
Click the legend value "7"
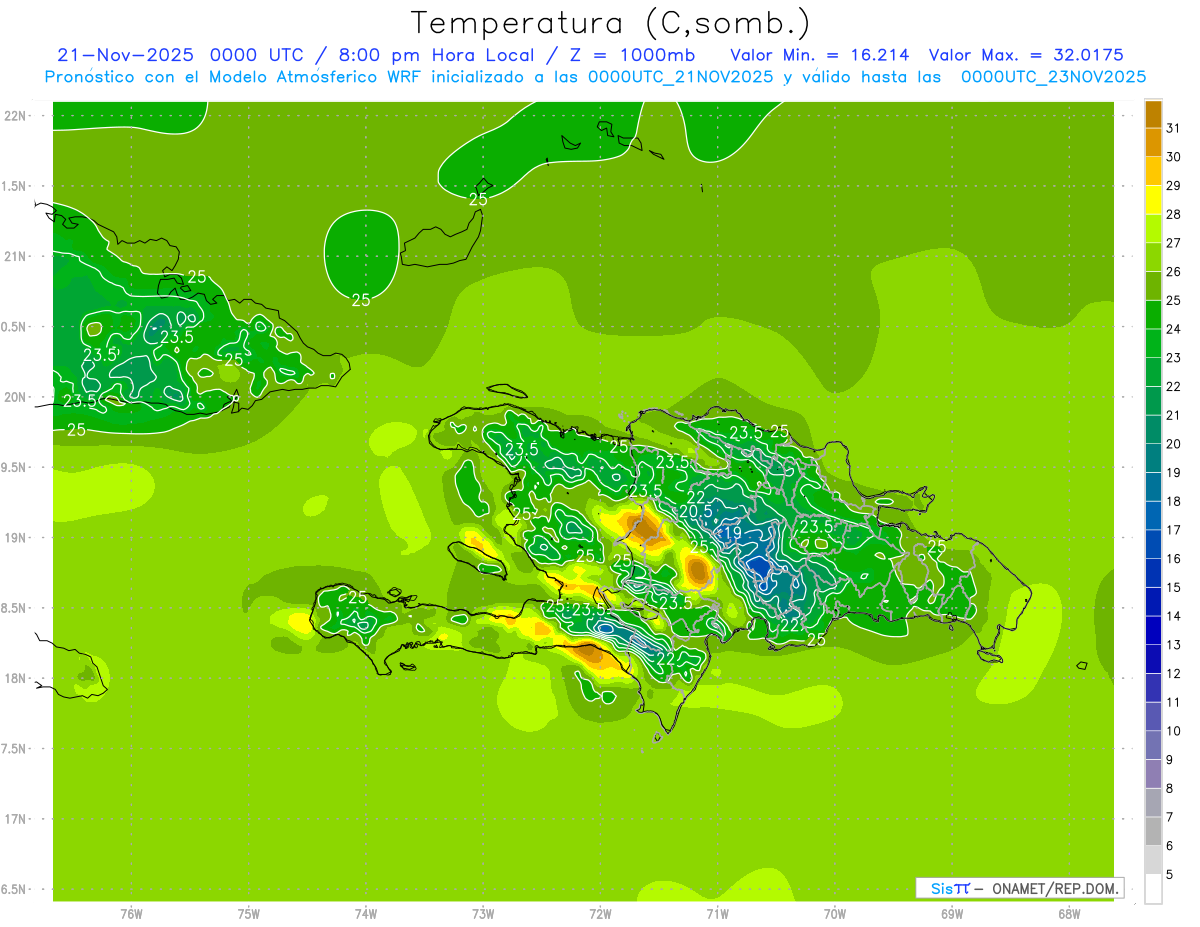point(1170,818)
